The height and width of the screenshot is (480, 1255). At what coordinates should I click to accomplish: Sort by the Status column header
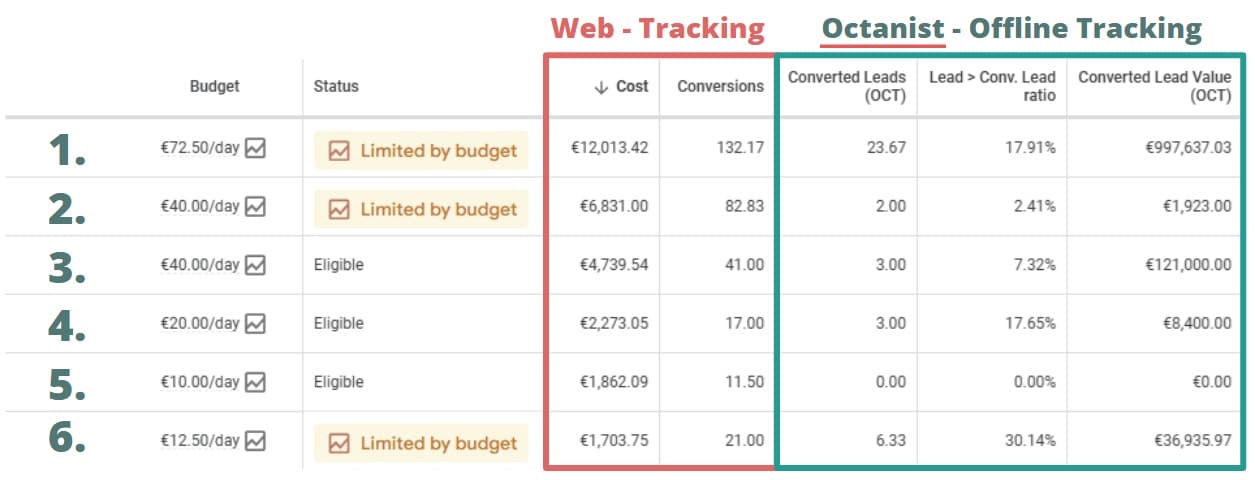pos(336,87)
